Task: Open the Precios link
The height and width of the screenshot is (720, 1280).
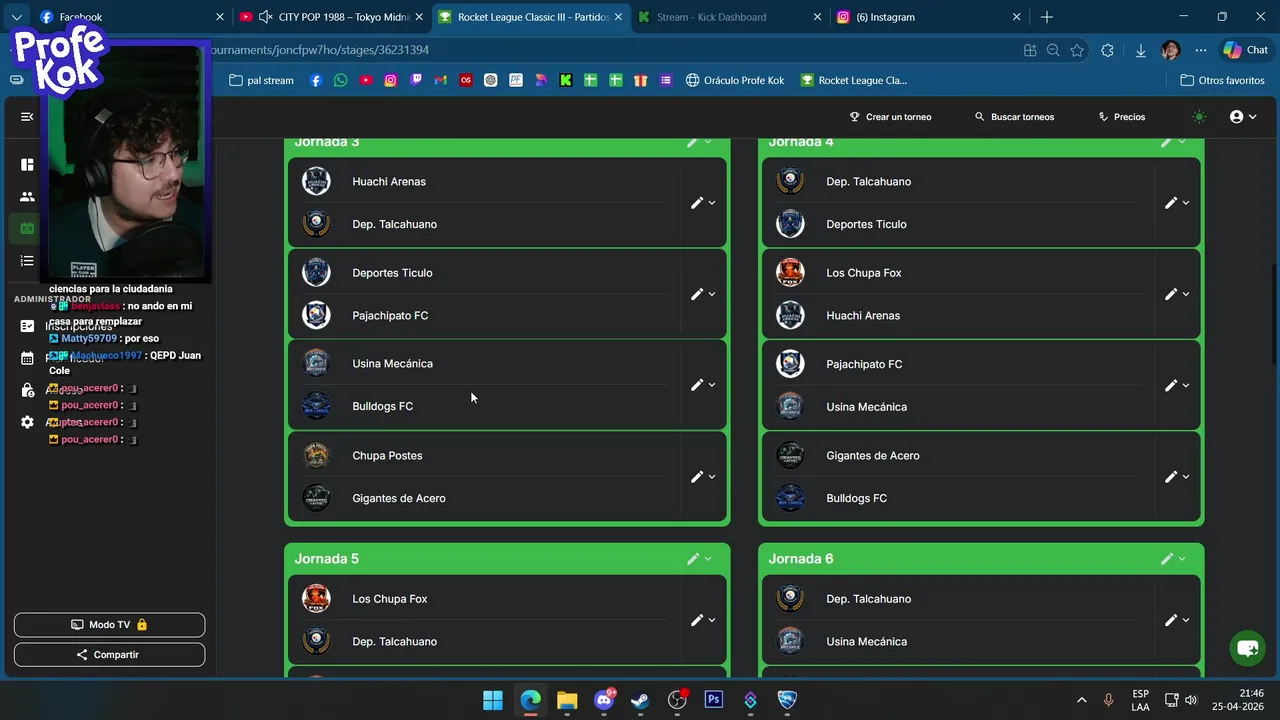Action: (1121, 117)
